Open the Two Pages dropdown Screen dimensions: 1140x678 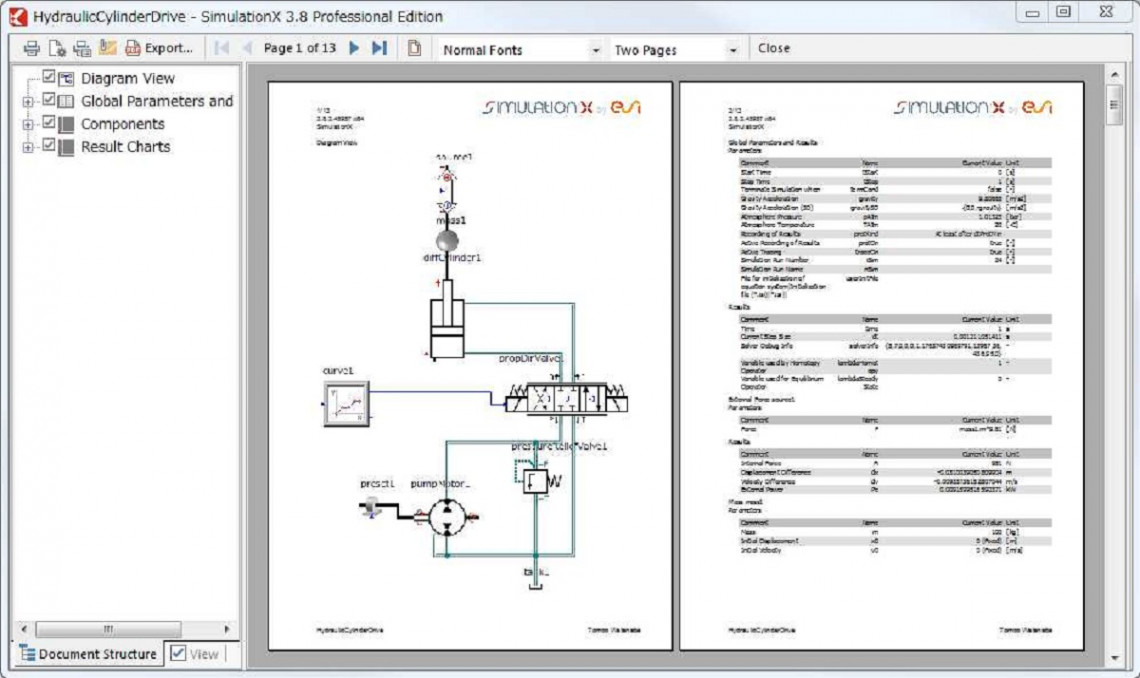[675, 50]
